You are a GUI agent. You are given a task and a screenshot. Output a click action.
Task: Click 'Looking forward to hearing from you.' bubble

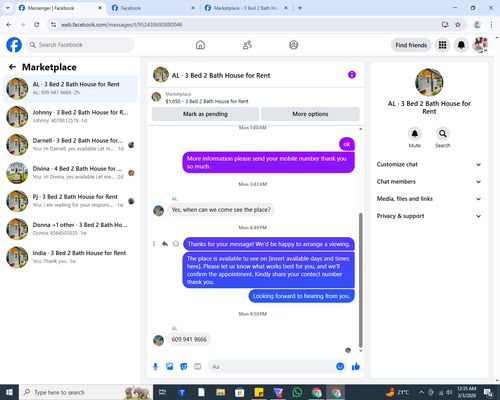[x=301, y=296]
